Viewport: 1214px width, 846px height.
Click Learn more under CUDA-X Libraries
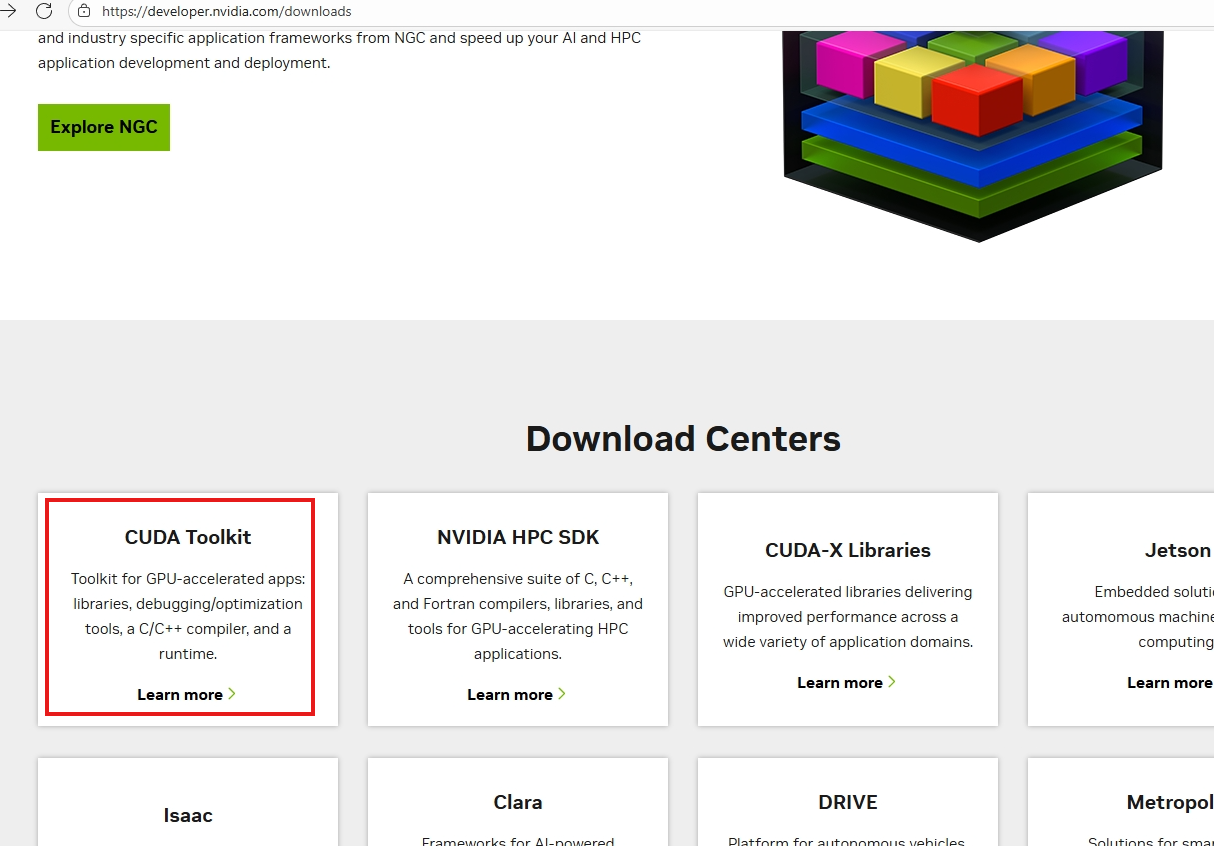tap(840, 682)
